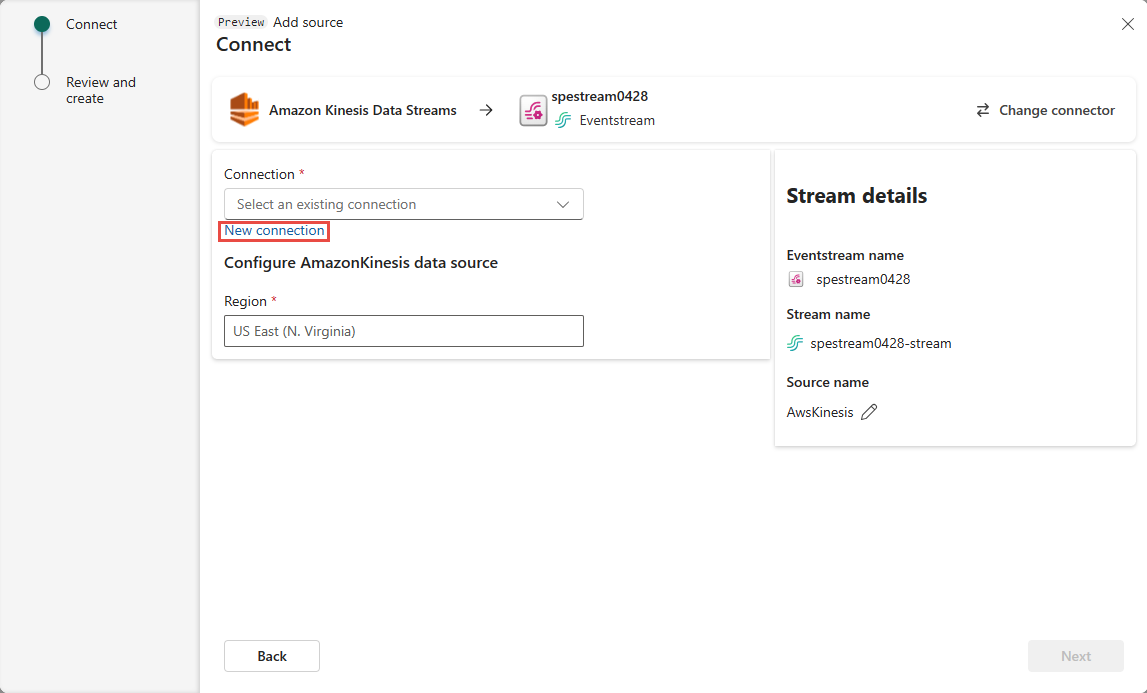Dismiss the Add source dialog with X
The width and height of the screenshot is (1147, 693).
1128,23
